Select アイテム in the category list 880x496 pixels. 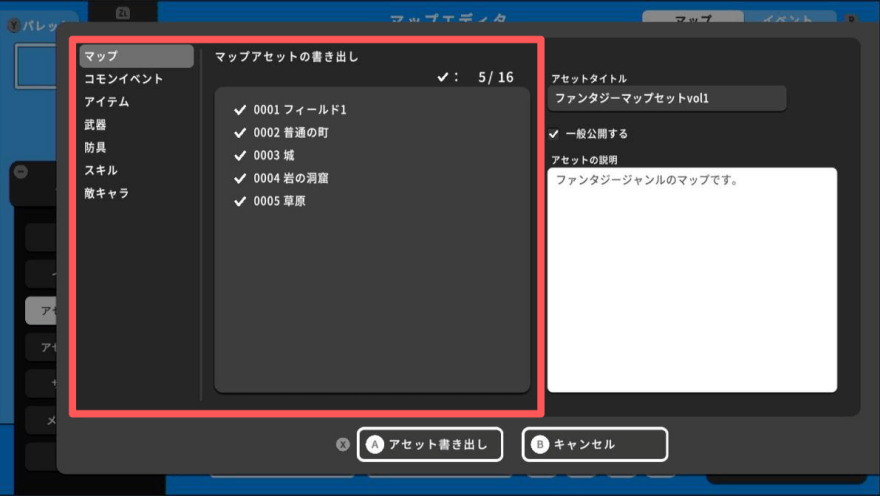(x=107, y=102)
